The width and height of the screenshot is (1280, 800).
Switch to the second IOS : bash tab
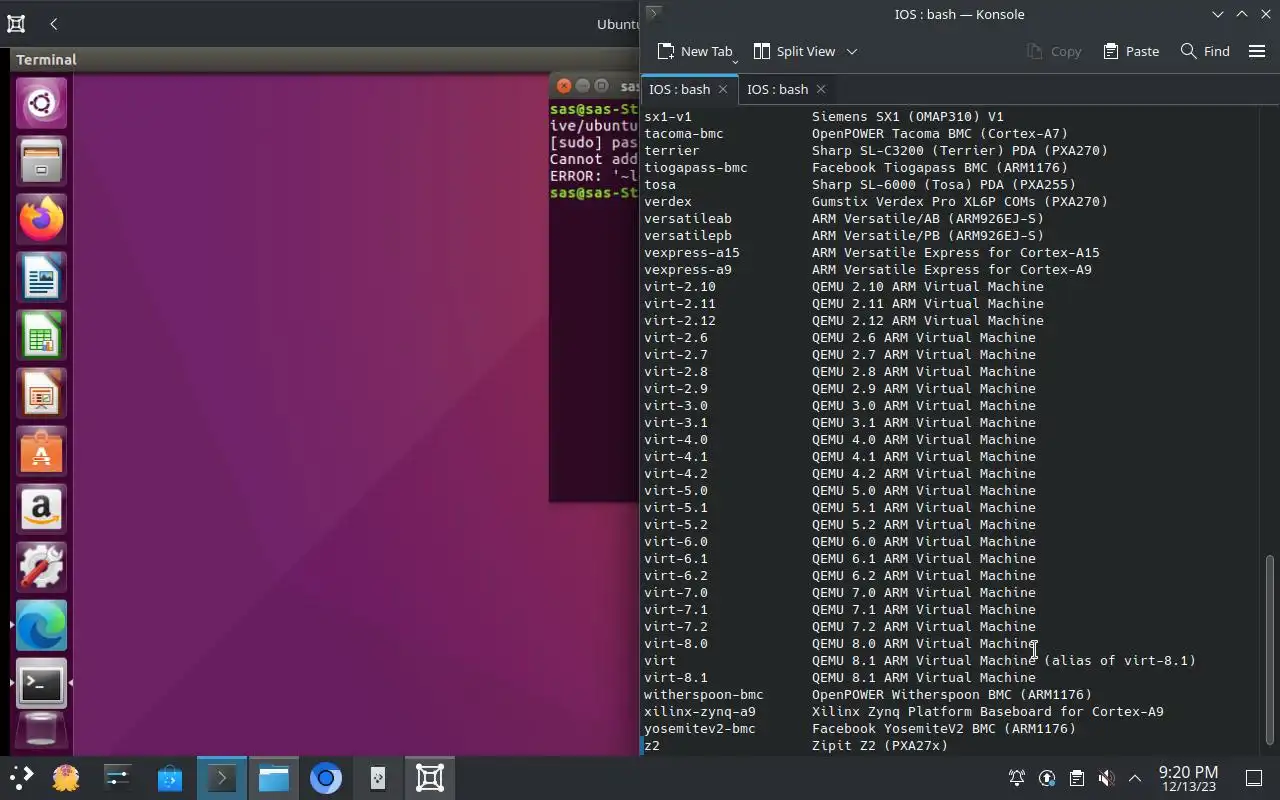pos(777,89)
